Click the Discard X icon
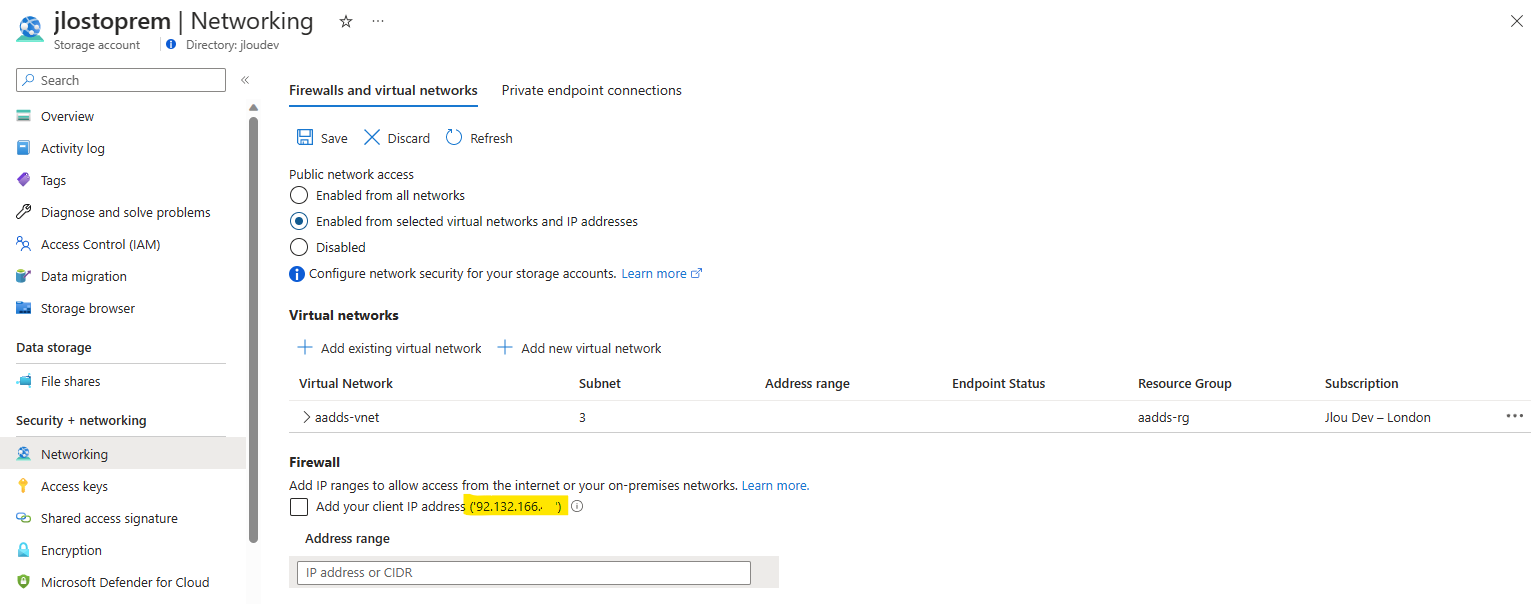The height and width of the screenshot is (604, 1531). click(372, 138)
